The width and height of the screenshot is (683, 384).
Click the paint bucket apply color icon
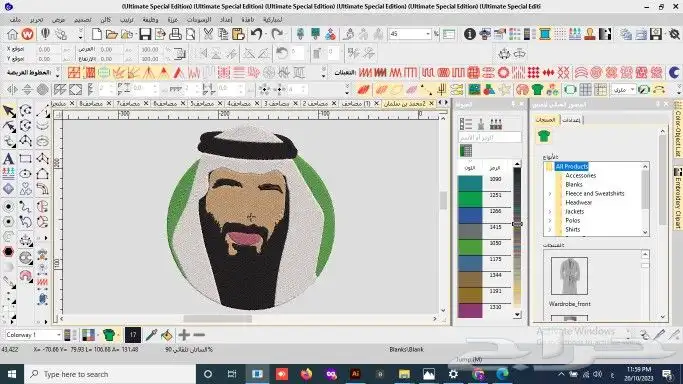click(166, 335)
